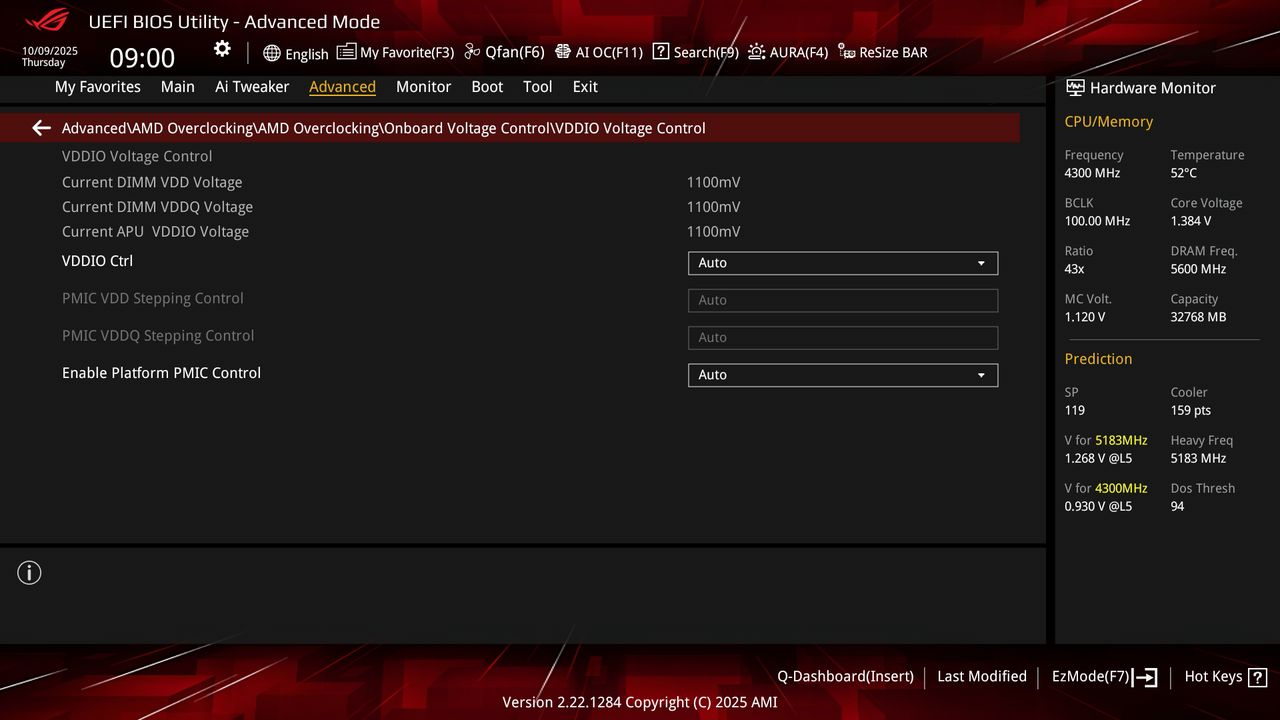Click the back arrow to previous menu
This screenshot has height=720, width=1280.
tap(39, 127)
